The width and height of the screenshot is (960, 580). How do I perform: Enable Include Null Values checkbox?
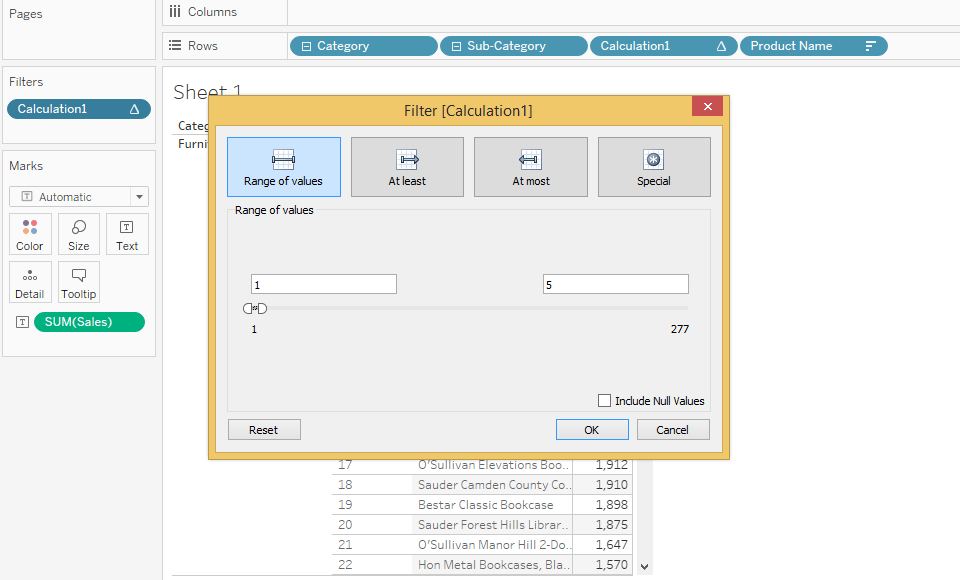click(604, 401)
